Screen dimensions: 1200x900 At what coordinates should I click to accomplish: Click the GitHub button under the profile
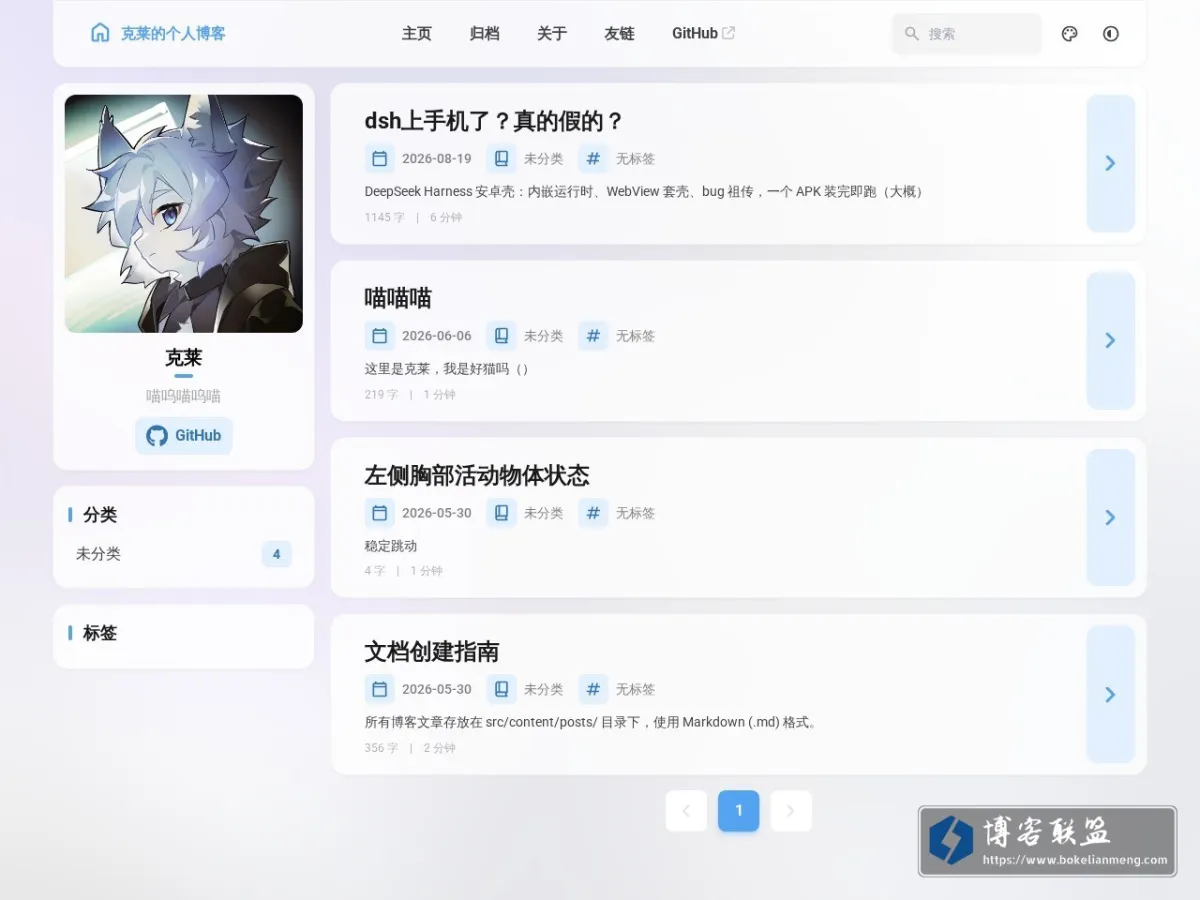[184, 436]
